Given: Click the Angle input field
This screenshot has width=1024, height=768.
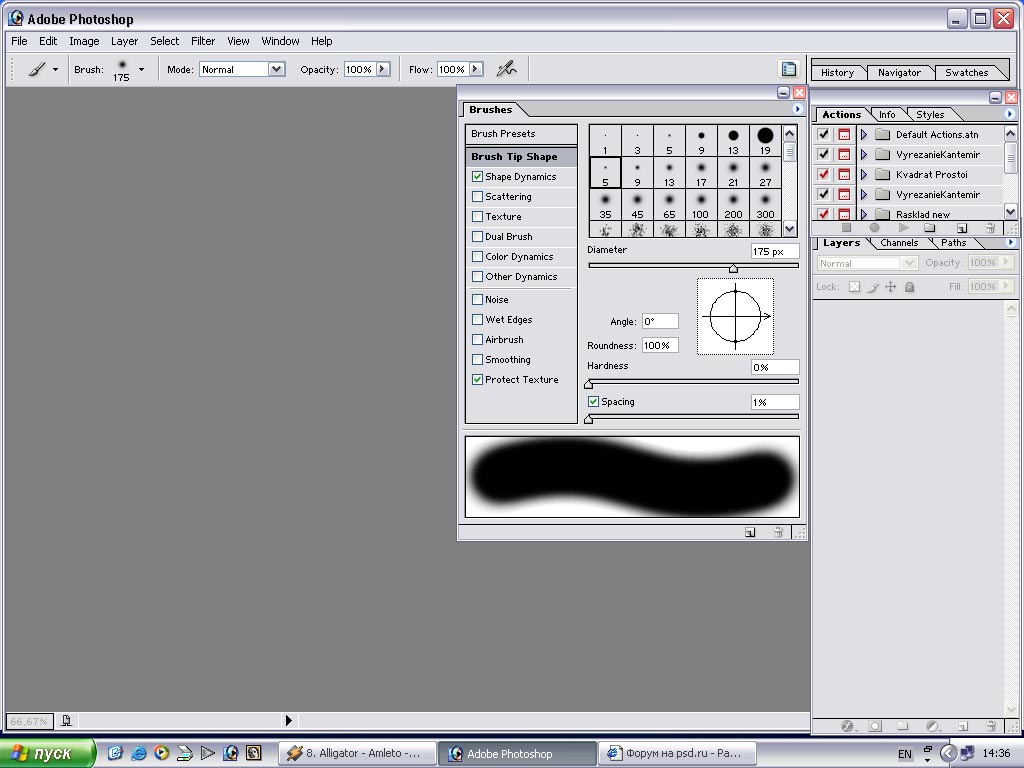Looking at the screenshot, I should pos(660,321).
